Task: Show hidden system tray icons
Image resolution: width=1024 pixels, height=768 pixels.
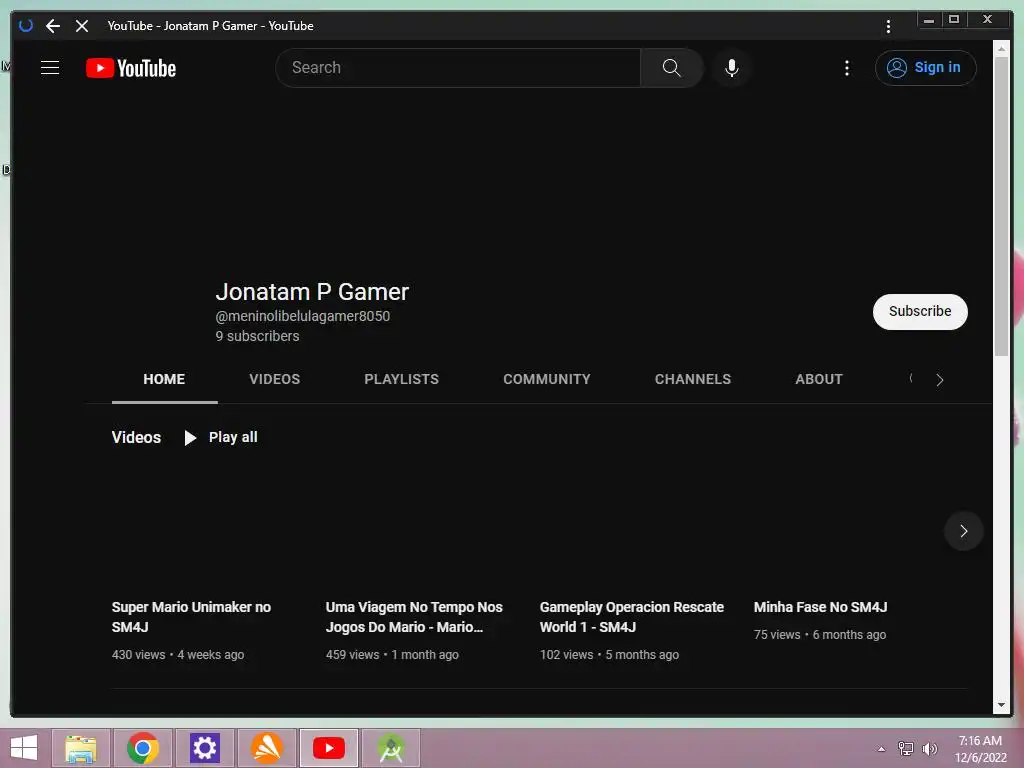Action: coord(882,749)
